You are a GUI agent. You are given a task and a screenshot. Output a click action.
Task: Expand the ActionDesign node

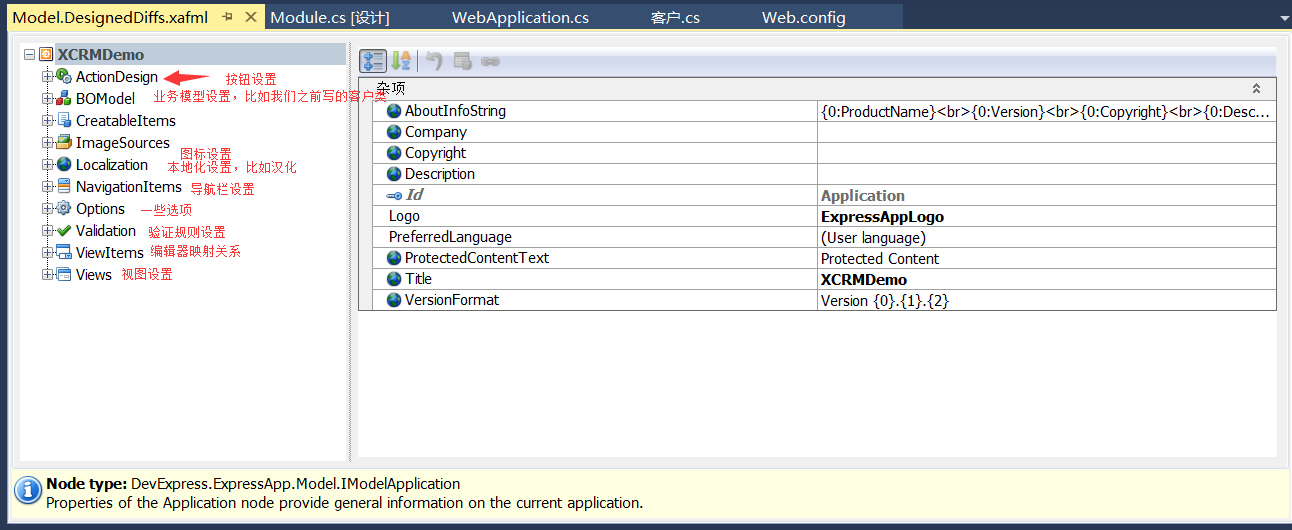pos(47,77)
